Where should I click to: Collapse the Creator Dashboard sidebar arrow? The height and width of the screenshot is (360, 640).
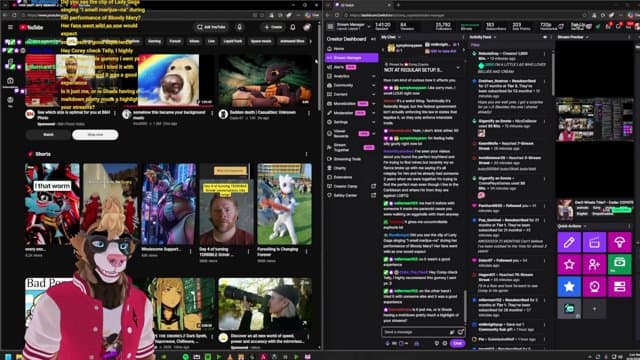click(x=373, y=39)
